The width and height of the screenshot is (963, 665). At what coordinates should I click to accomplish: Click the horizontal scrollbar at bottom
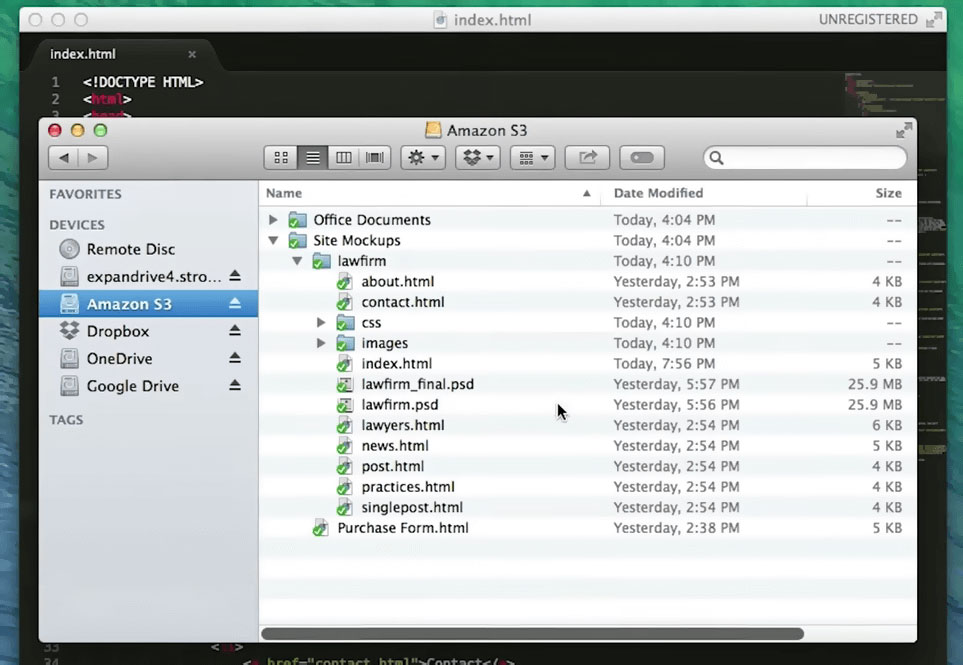[532, 633]
